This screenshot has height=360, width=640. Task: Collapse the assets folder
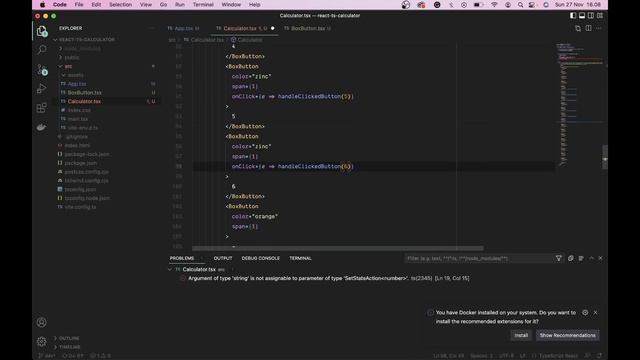[64, 75]
